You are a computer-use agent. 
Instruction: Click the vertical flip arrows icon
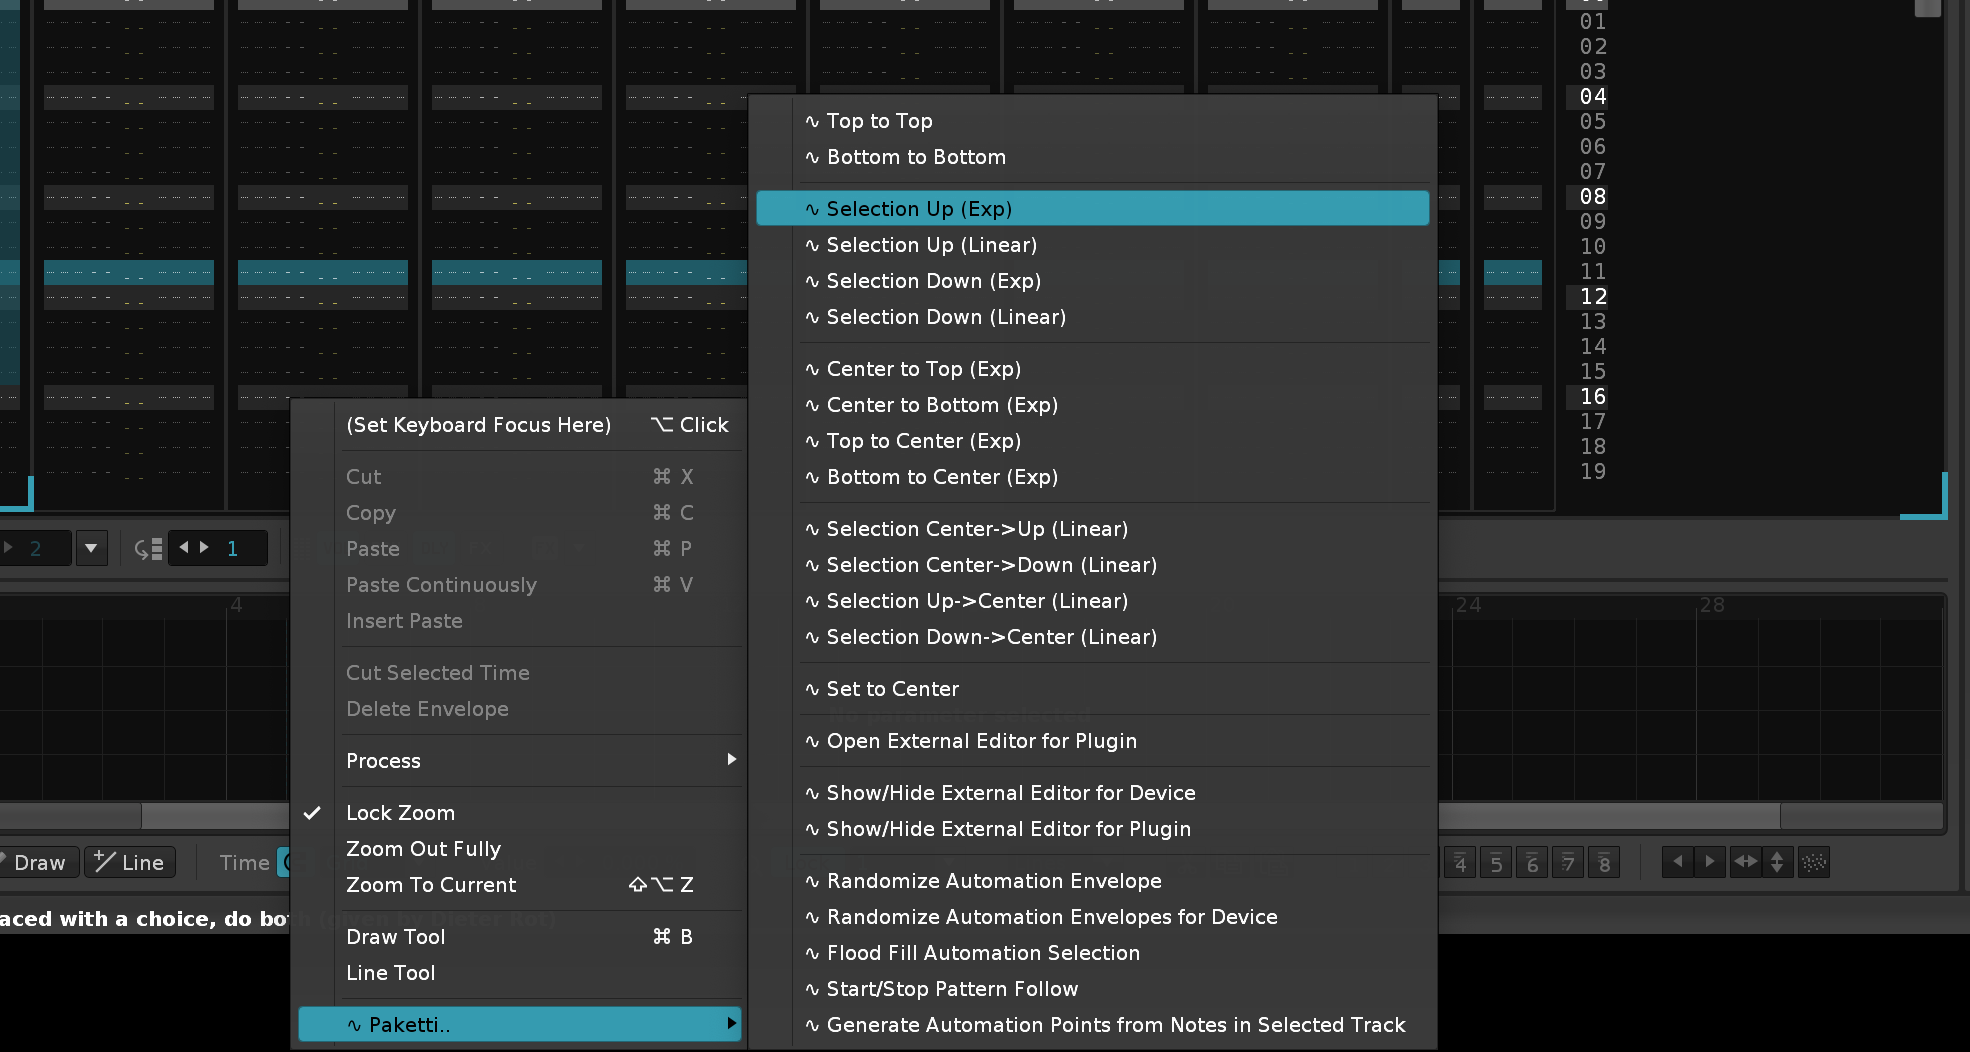[x=1777, y=862]
